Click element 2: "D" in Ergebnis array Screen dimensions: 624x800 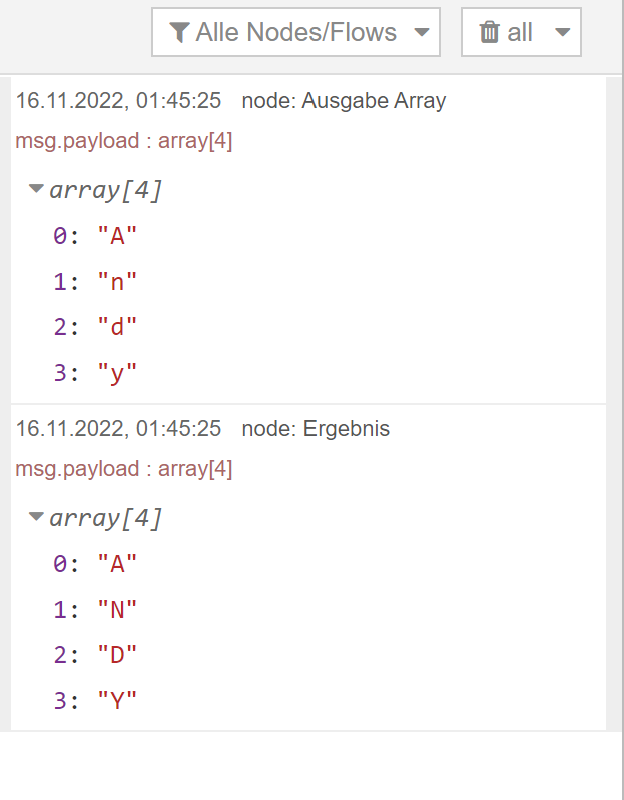(95, 655)
